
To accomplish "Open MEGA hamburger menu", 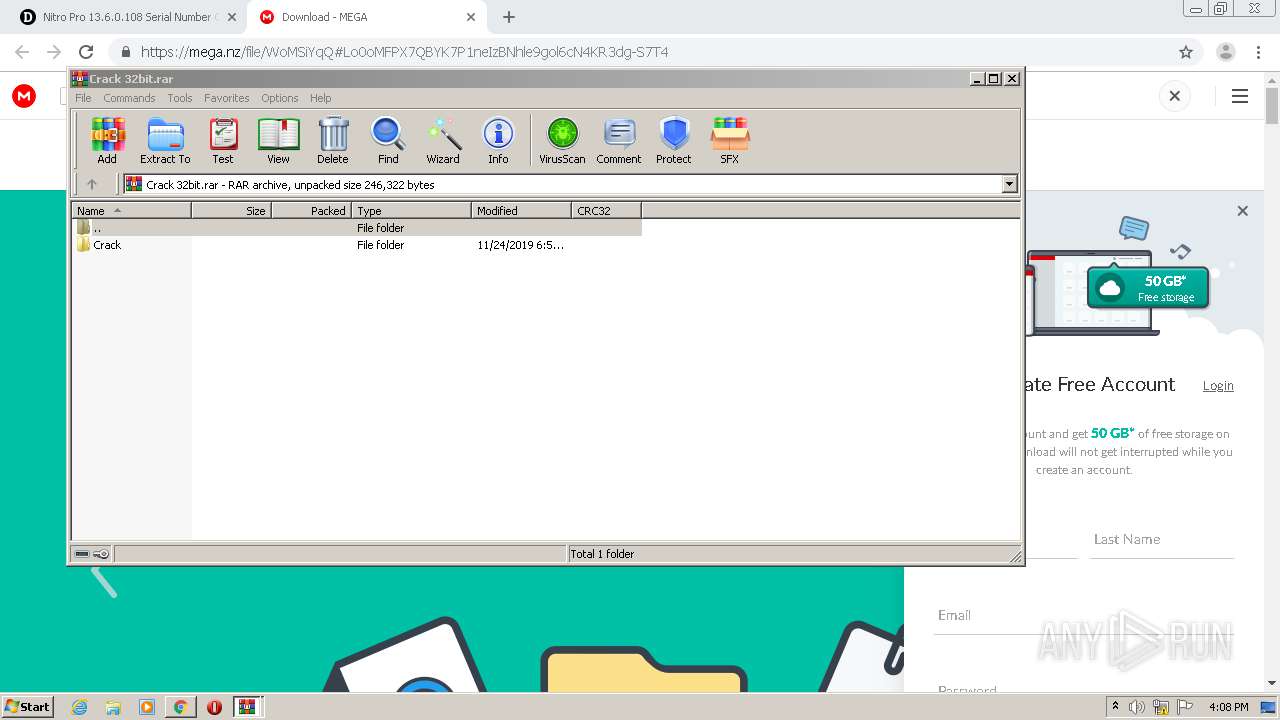I will click(x=1240, y=96).
